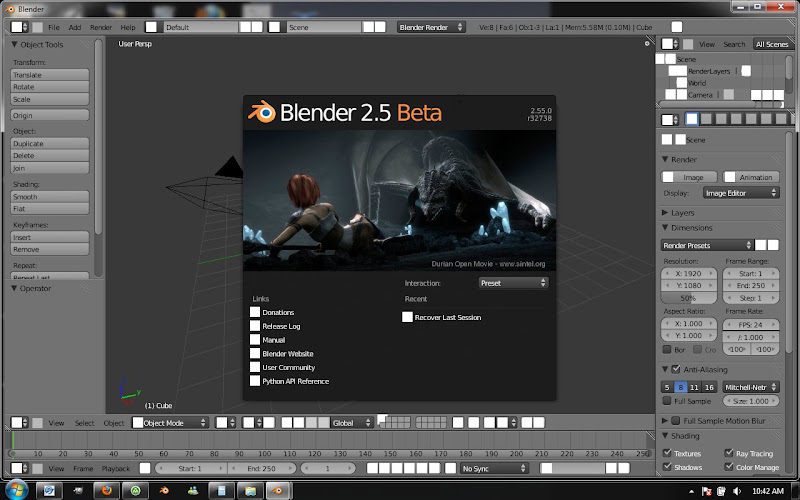Click the icon beside Recover Last Session
The height and width of the screenshot is (500, 800).
(407, 317)
